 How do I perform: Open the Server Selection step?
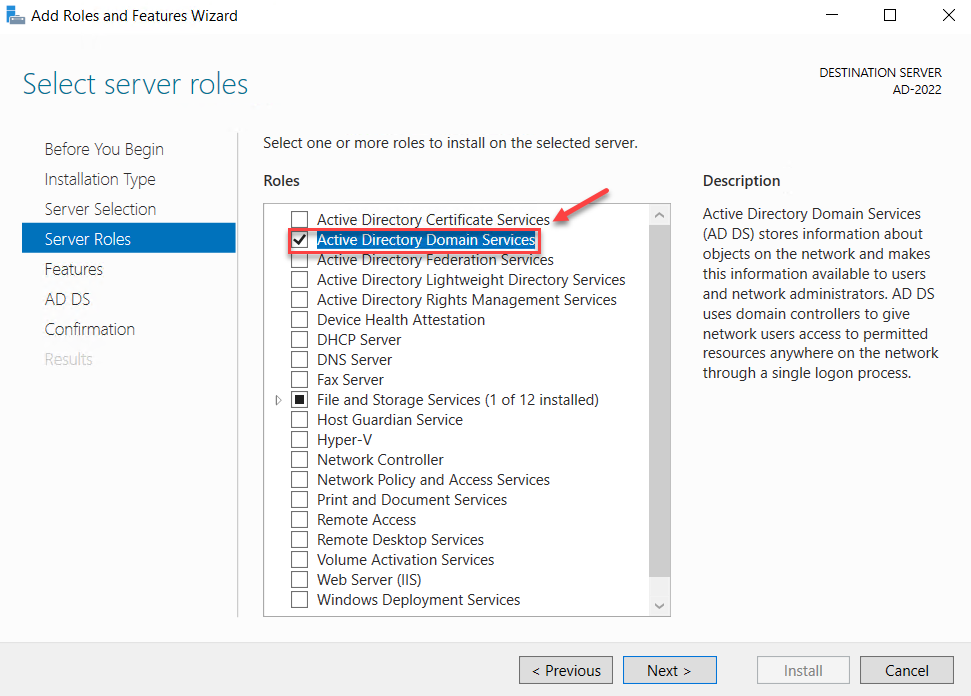point(100,208)
